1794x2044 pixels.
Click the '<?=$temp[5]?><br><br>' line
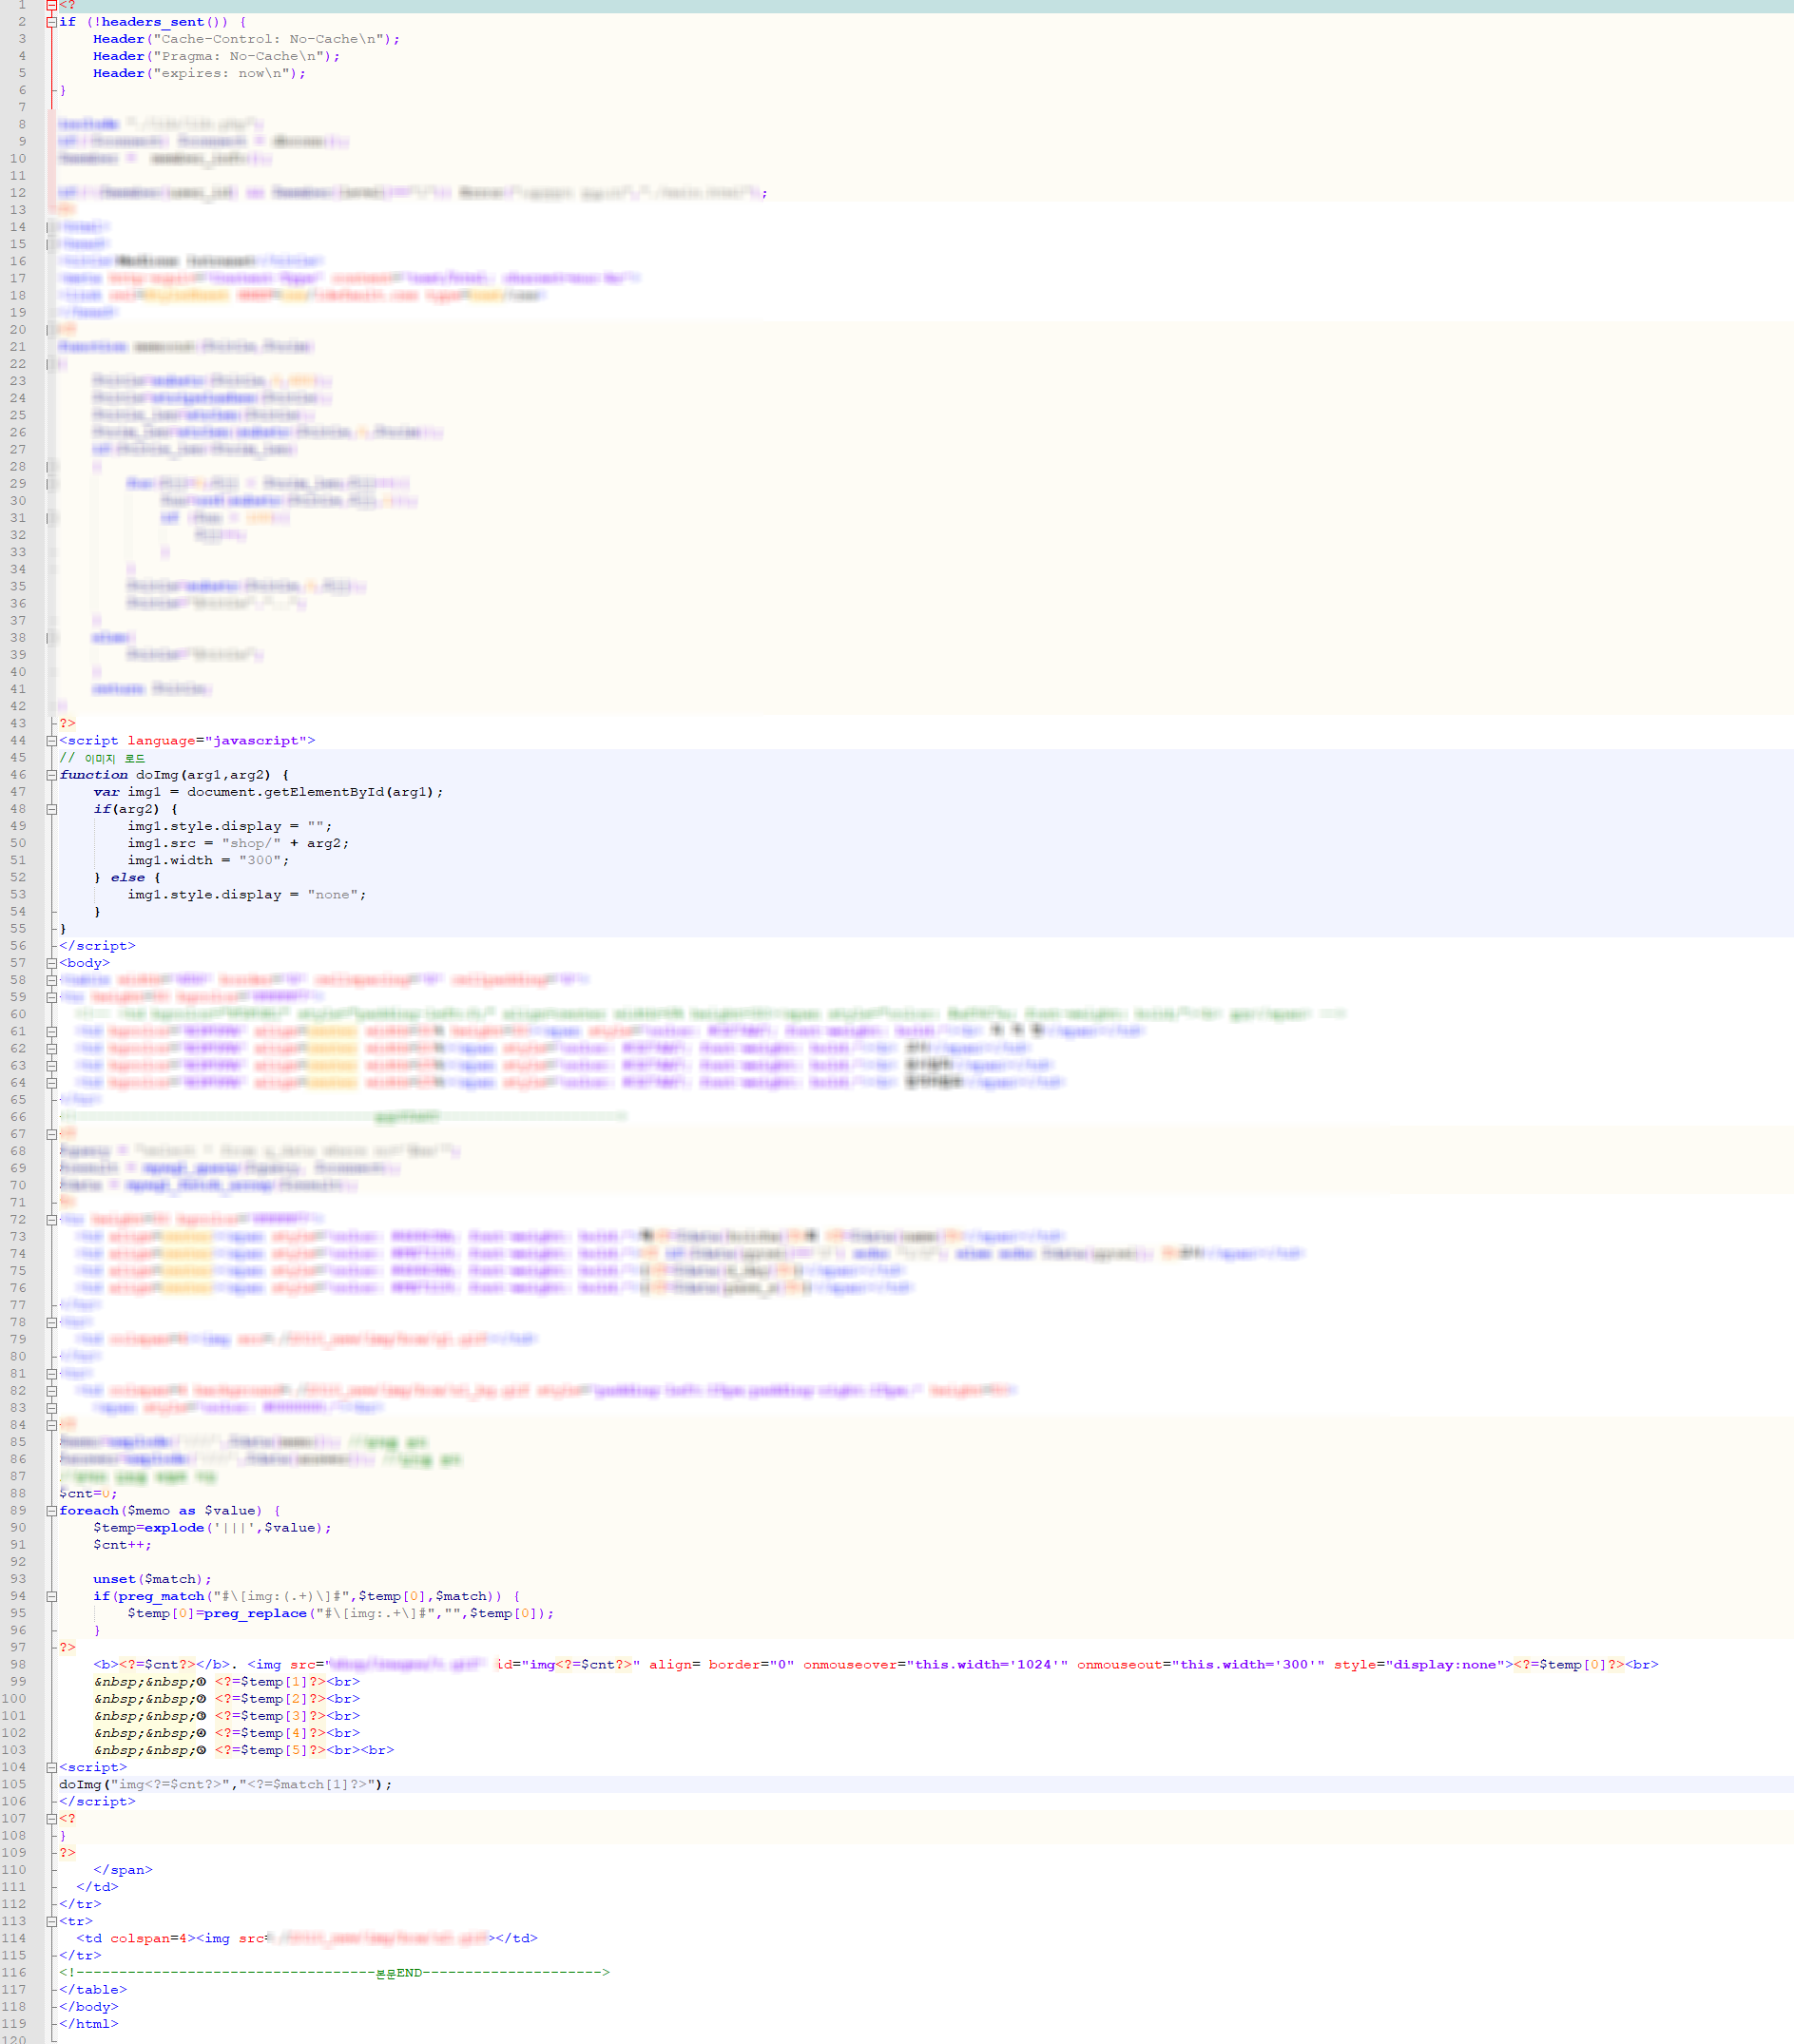[244, 1750]
